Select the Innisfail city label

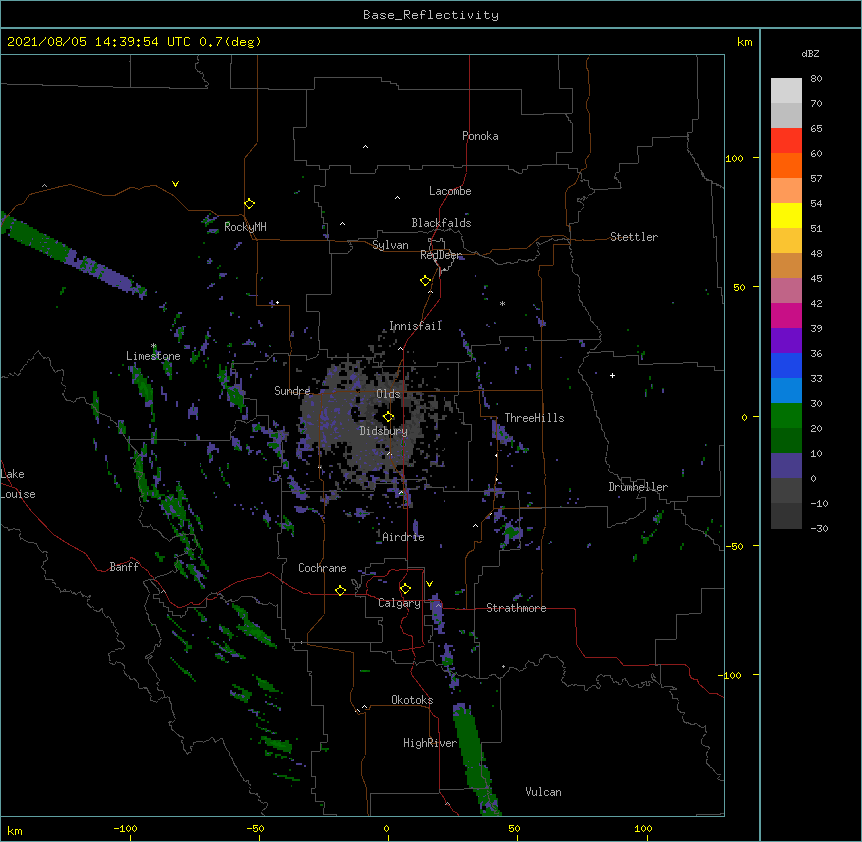coord(415,326)
